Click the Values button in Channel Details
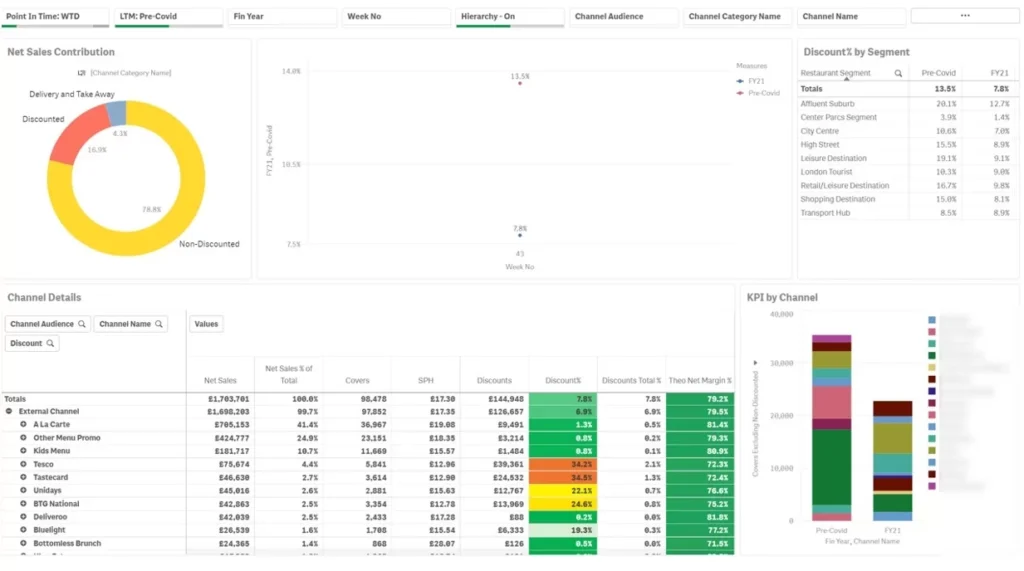 206,324
